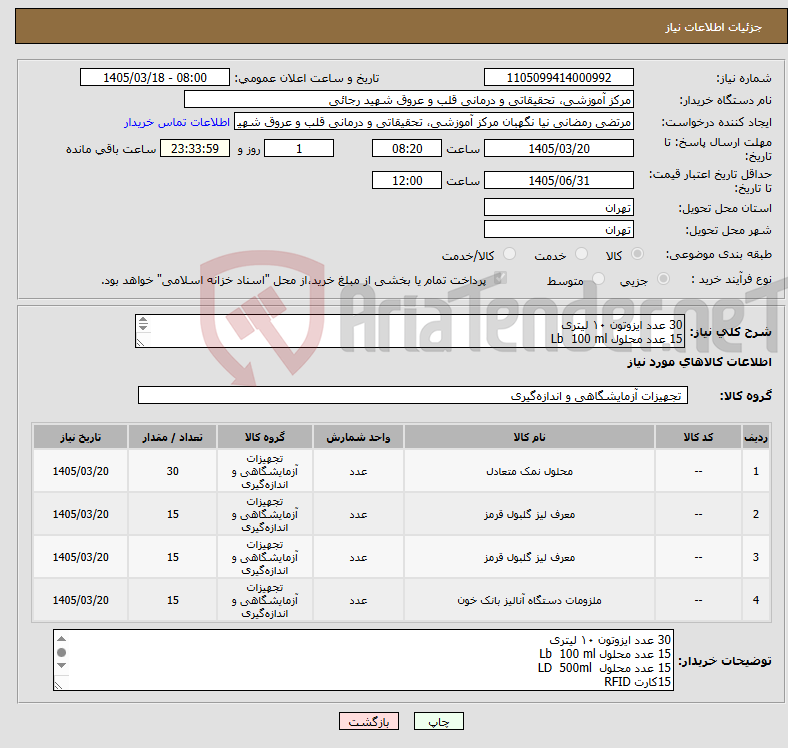Click the تاریخ نیاز column header
This screenshot has height=748, width=788.
80,437
